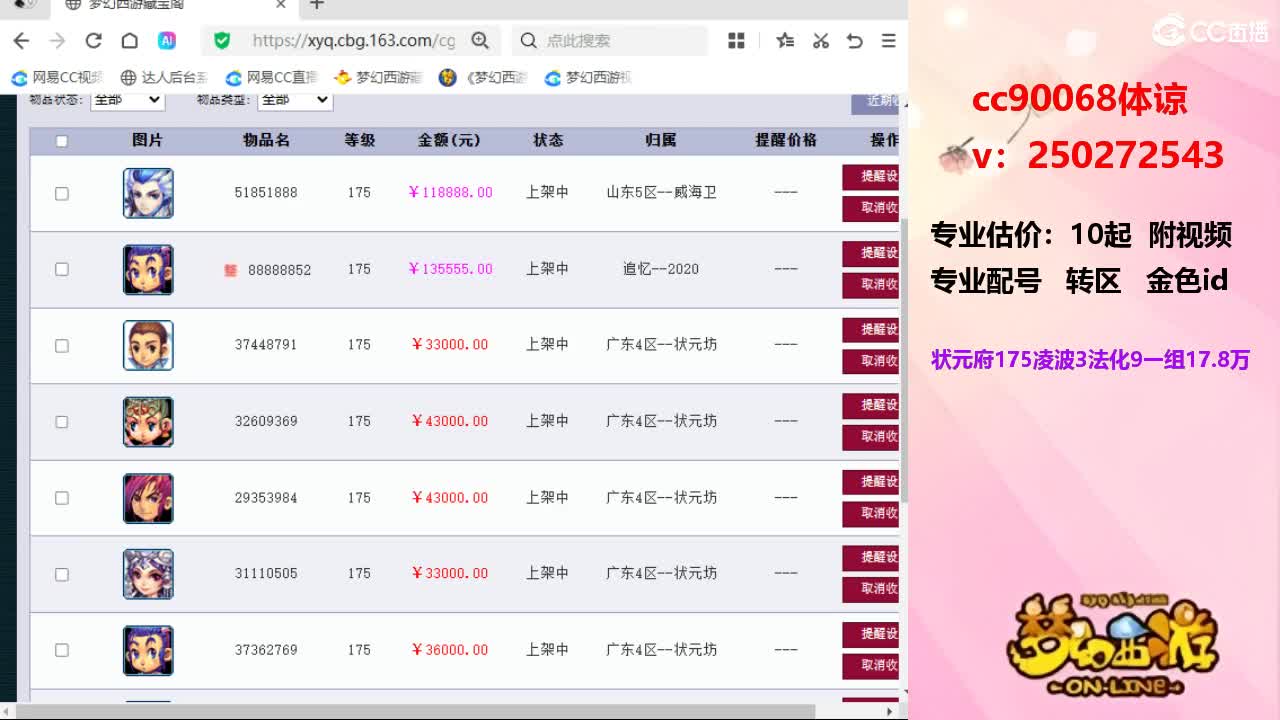Image resolution: width=1280 pixels, height=720 pixels.
Task: Check the box for item 37362769
Action: click(x=61, y=650)
